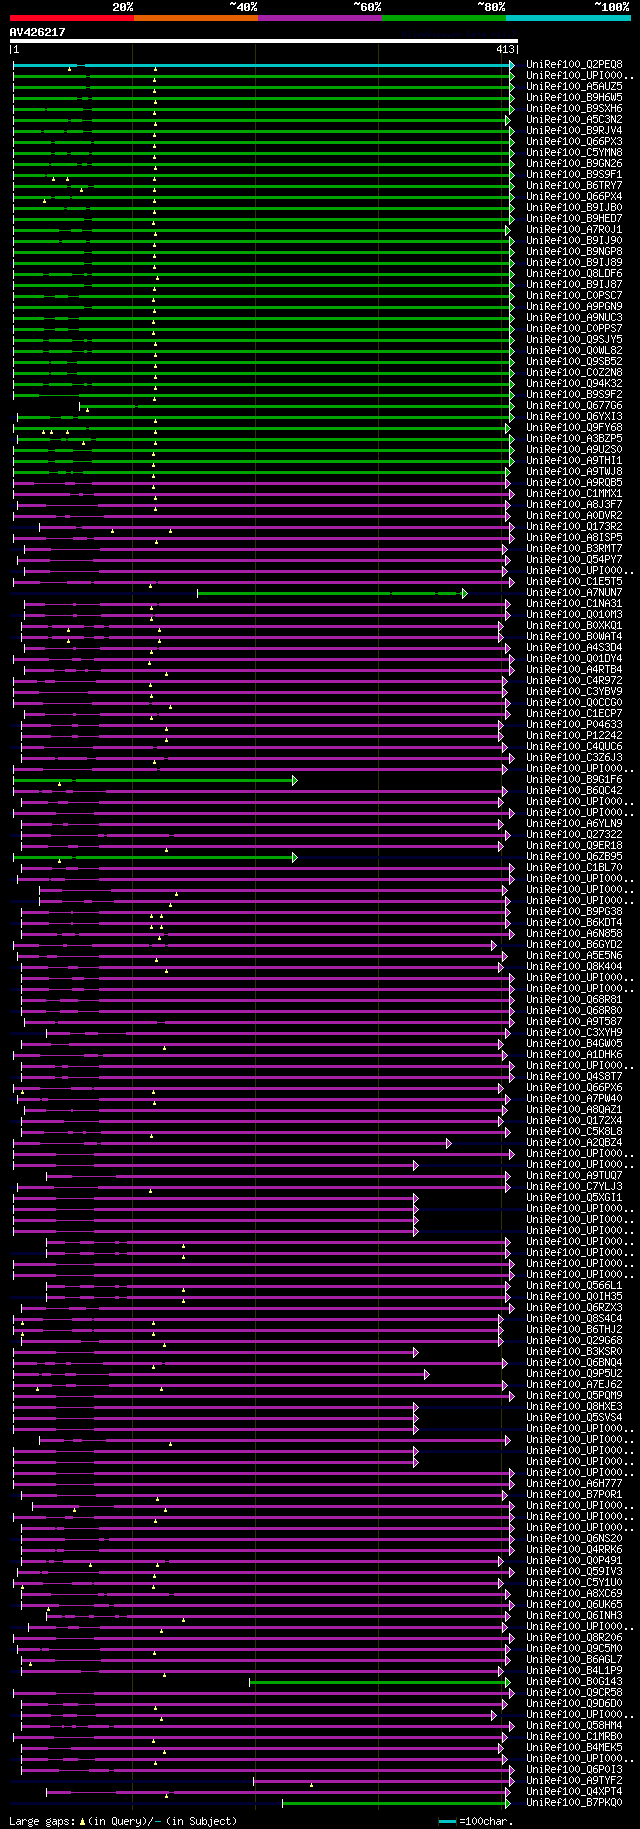Screen dimensions: 640x1829
Task: Open hit UniRef100_A5AUZ5
Action: click(x=574, y=86)
